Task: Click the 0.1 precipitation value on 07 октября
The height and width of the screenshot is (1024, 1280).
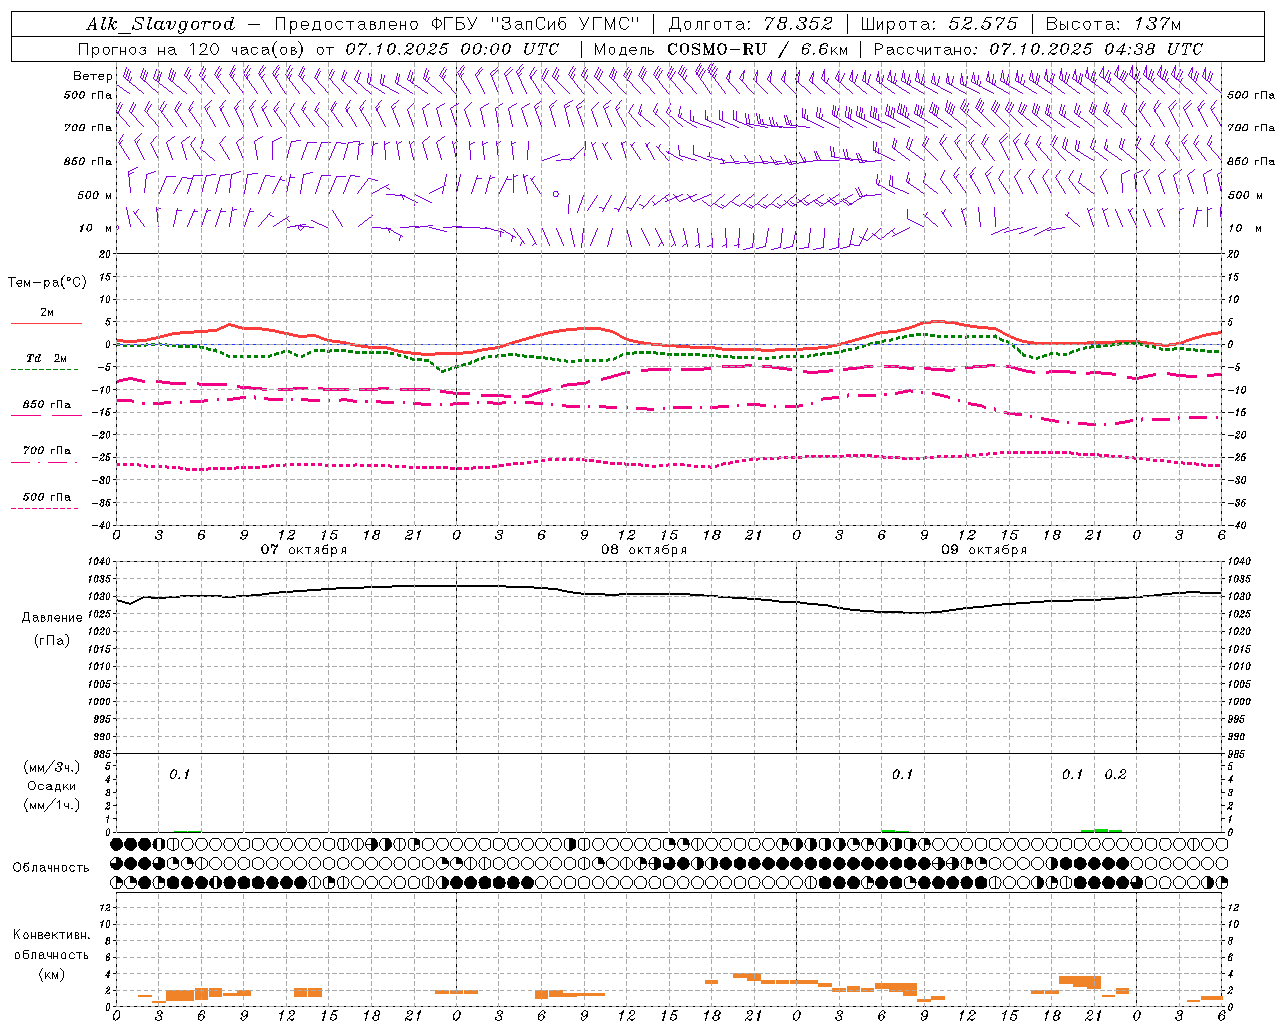Action: [x=179, y=775]
